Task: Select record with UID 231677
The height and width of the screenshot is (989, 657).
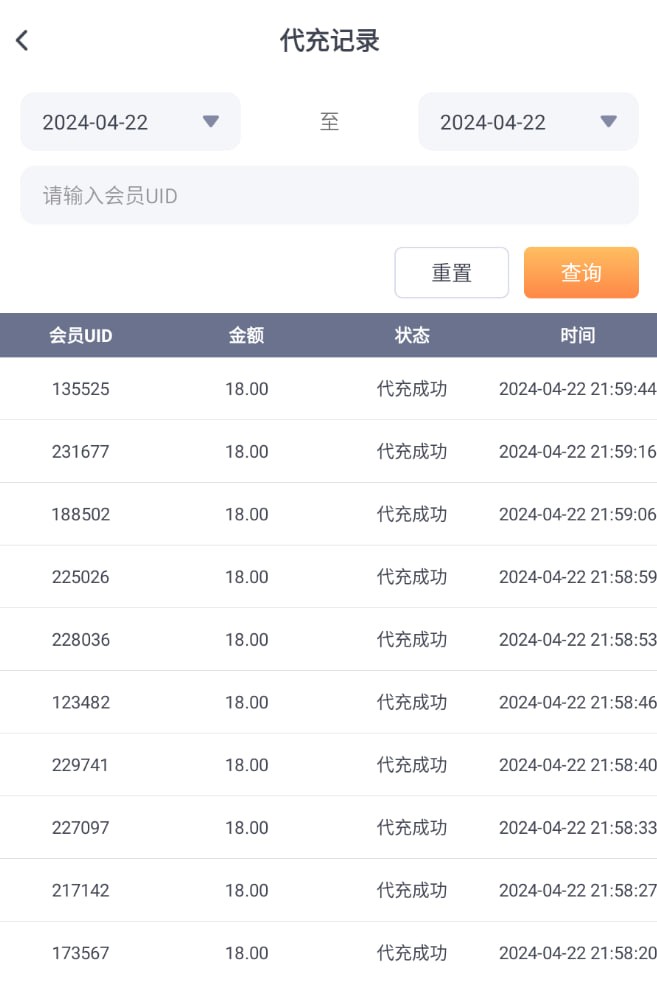Action: click(81, 452)
